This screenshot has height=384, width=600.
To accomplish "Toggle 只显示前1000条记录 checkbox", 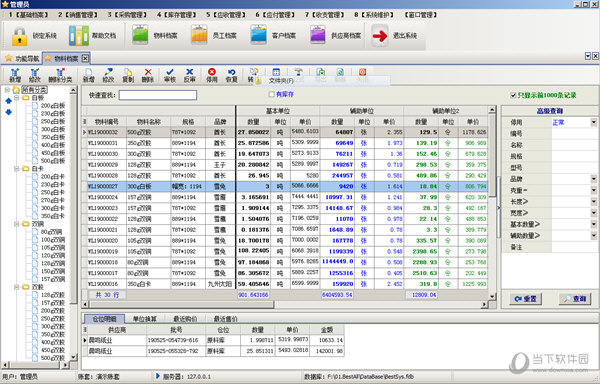I will click(x=513, y=95).
